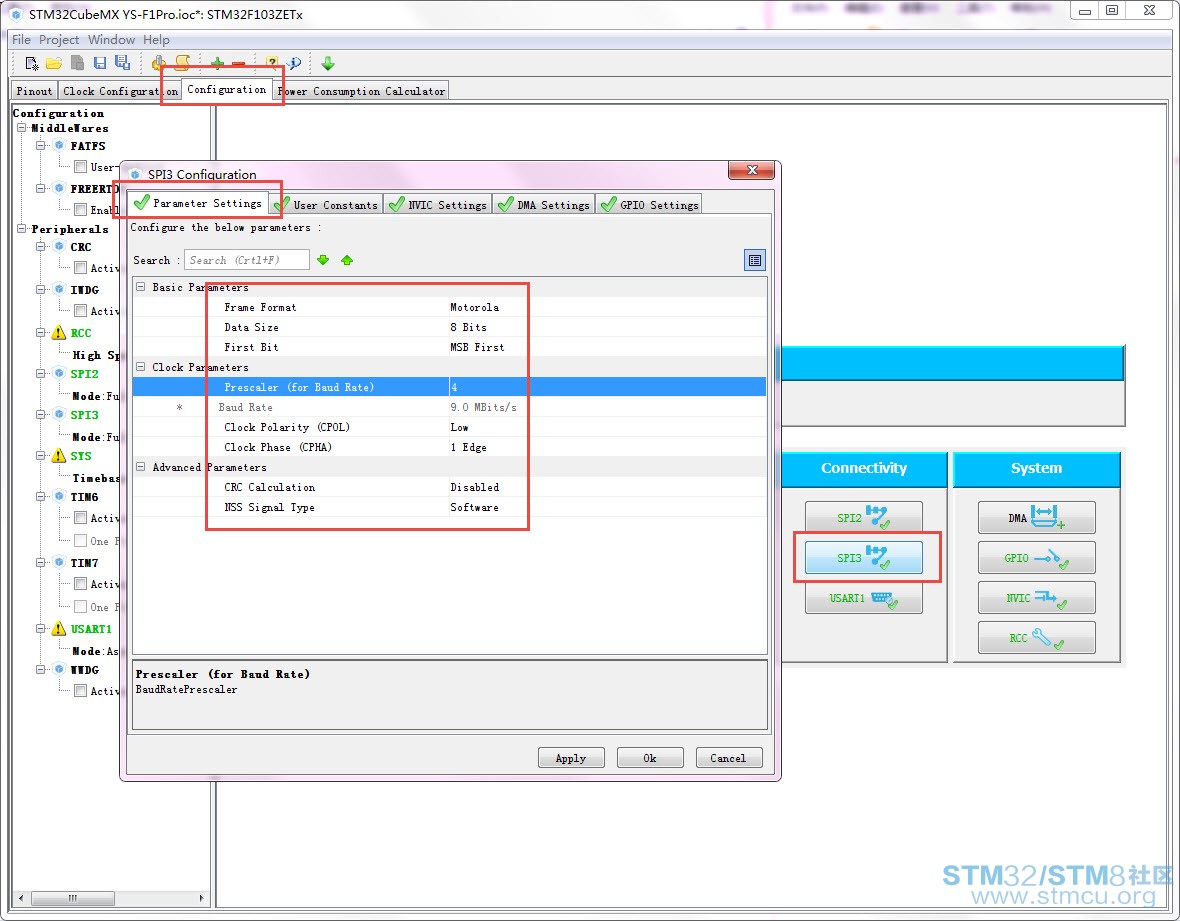Viewport: 1180px width, 921px height.
Task: Click the RCC warning triangle icon in tree
Action: tap(59, 333)
